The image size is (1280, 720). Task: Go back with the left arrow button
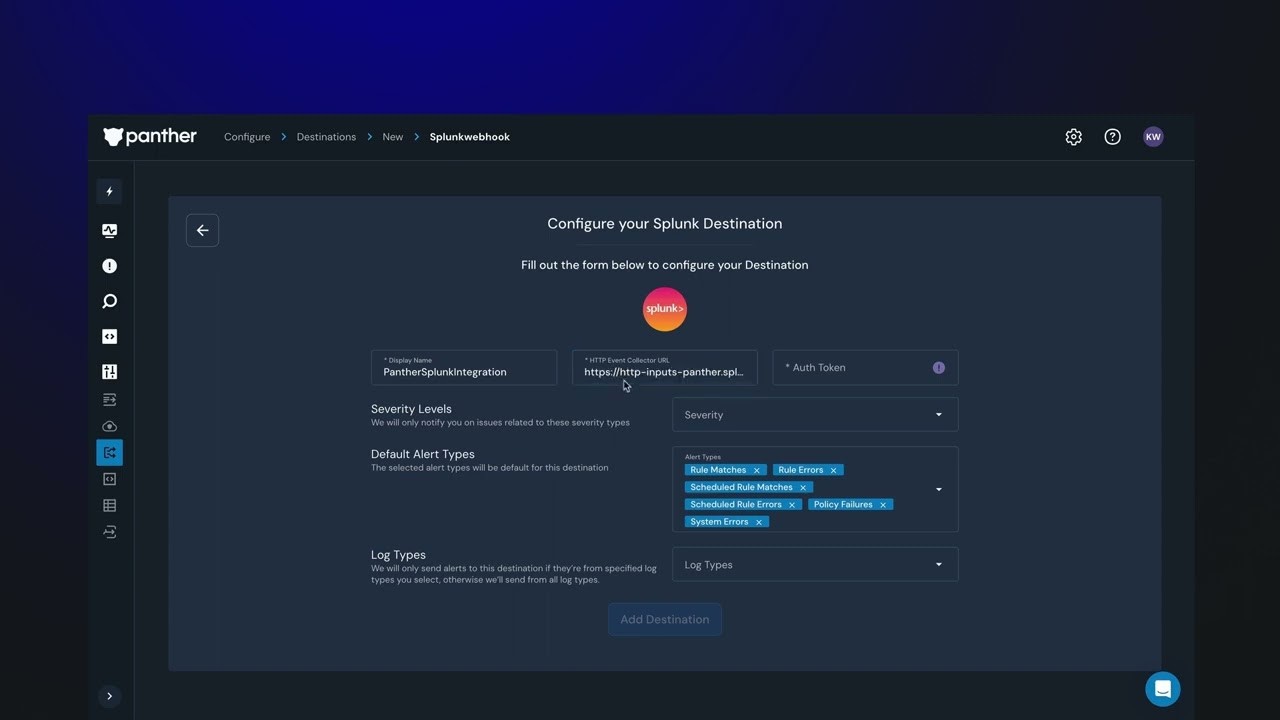pos(202,230)
